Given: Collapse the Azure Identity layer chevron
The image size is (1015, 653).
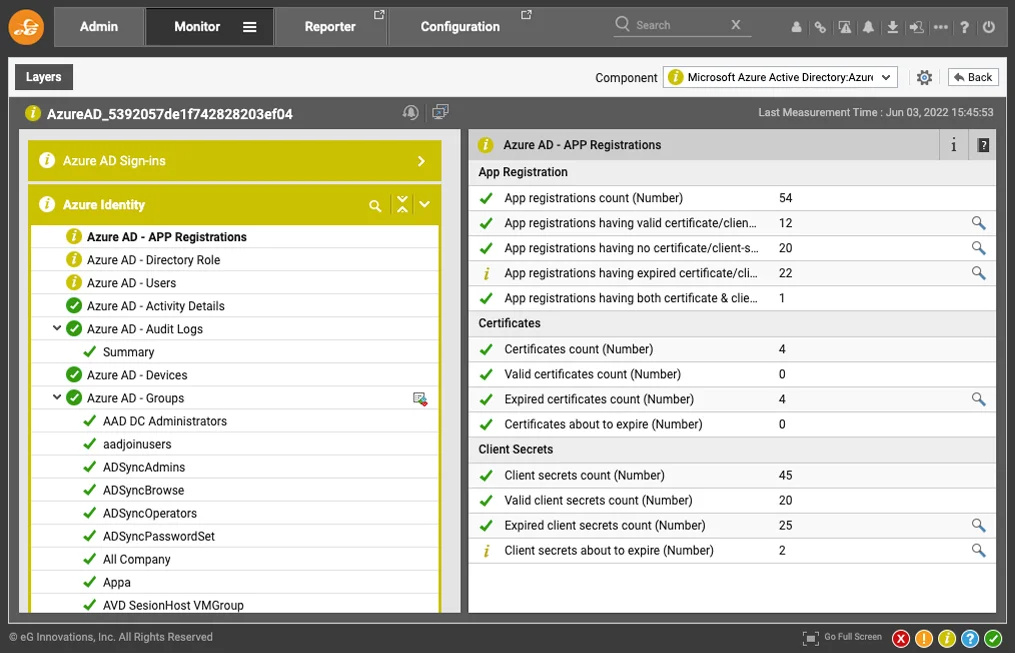Looking at the screenshot, I should point(425,205).
